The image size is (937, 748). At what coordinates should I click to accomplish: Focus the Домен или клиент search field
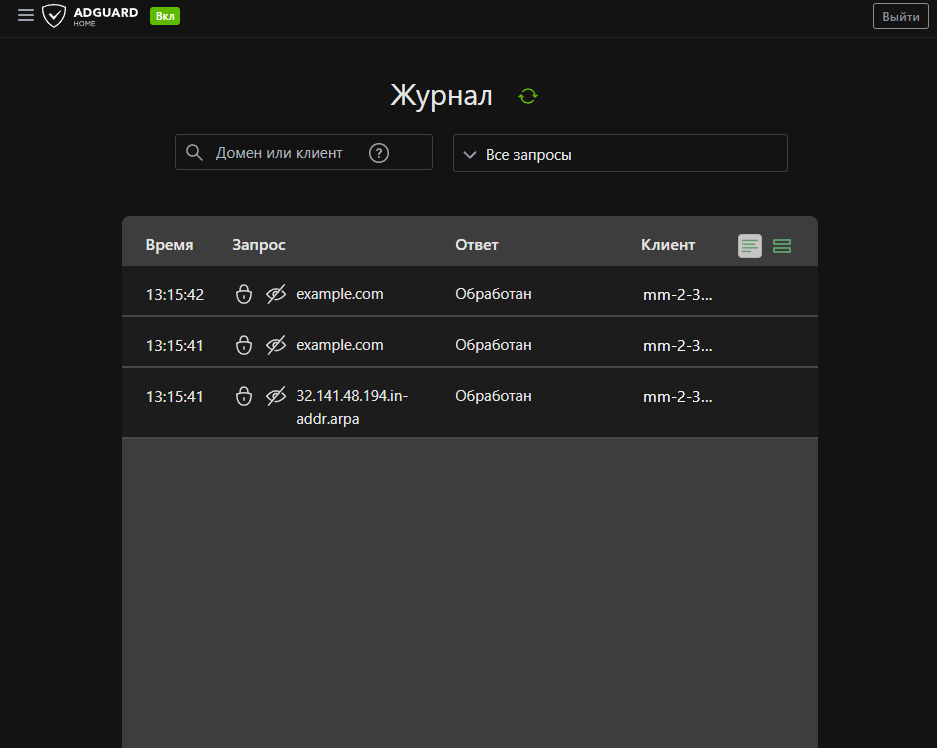point(304,152)
